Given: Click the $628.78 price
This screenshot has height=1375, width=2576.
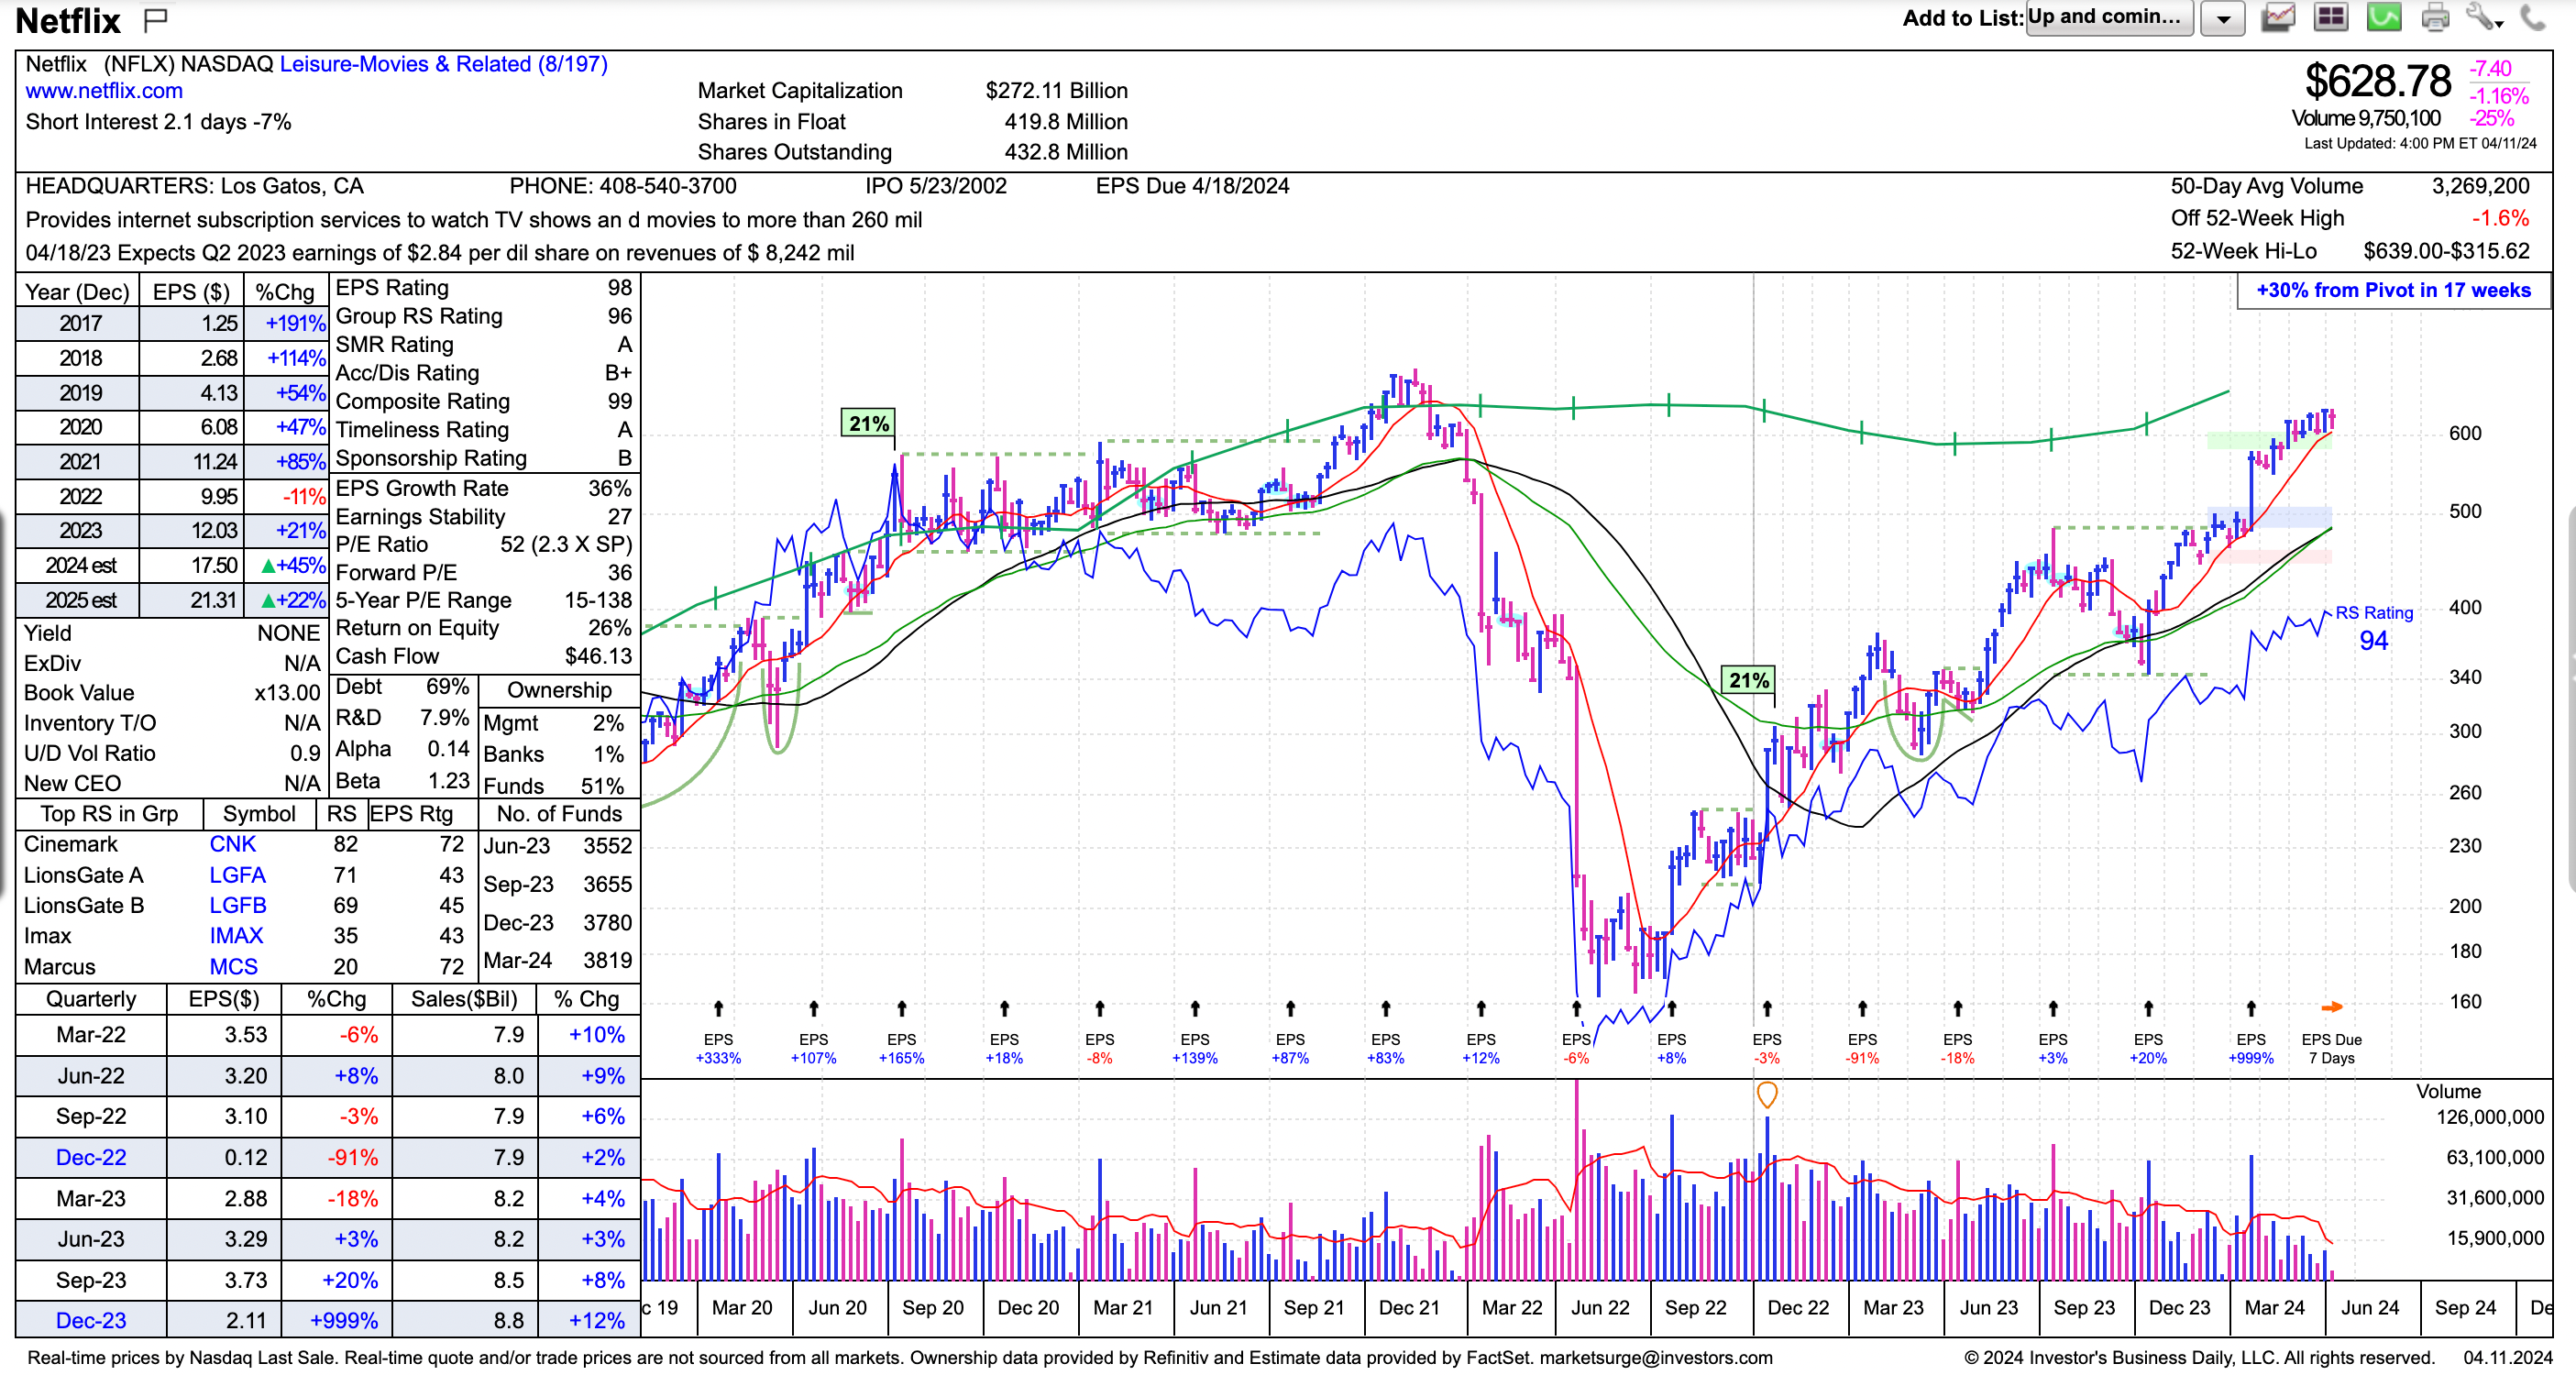Looking at the screenshot, I should (x=2377, y=81).
